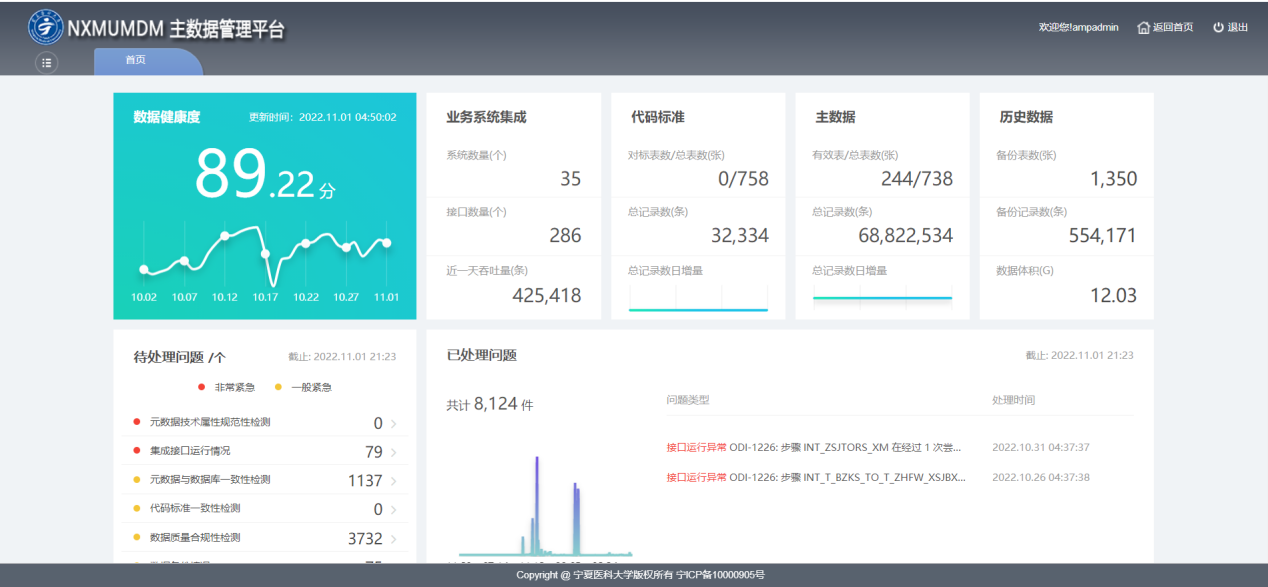Click the home icon beside 返回首页

coord(1143,27)
